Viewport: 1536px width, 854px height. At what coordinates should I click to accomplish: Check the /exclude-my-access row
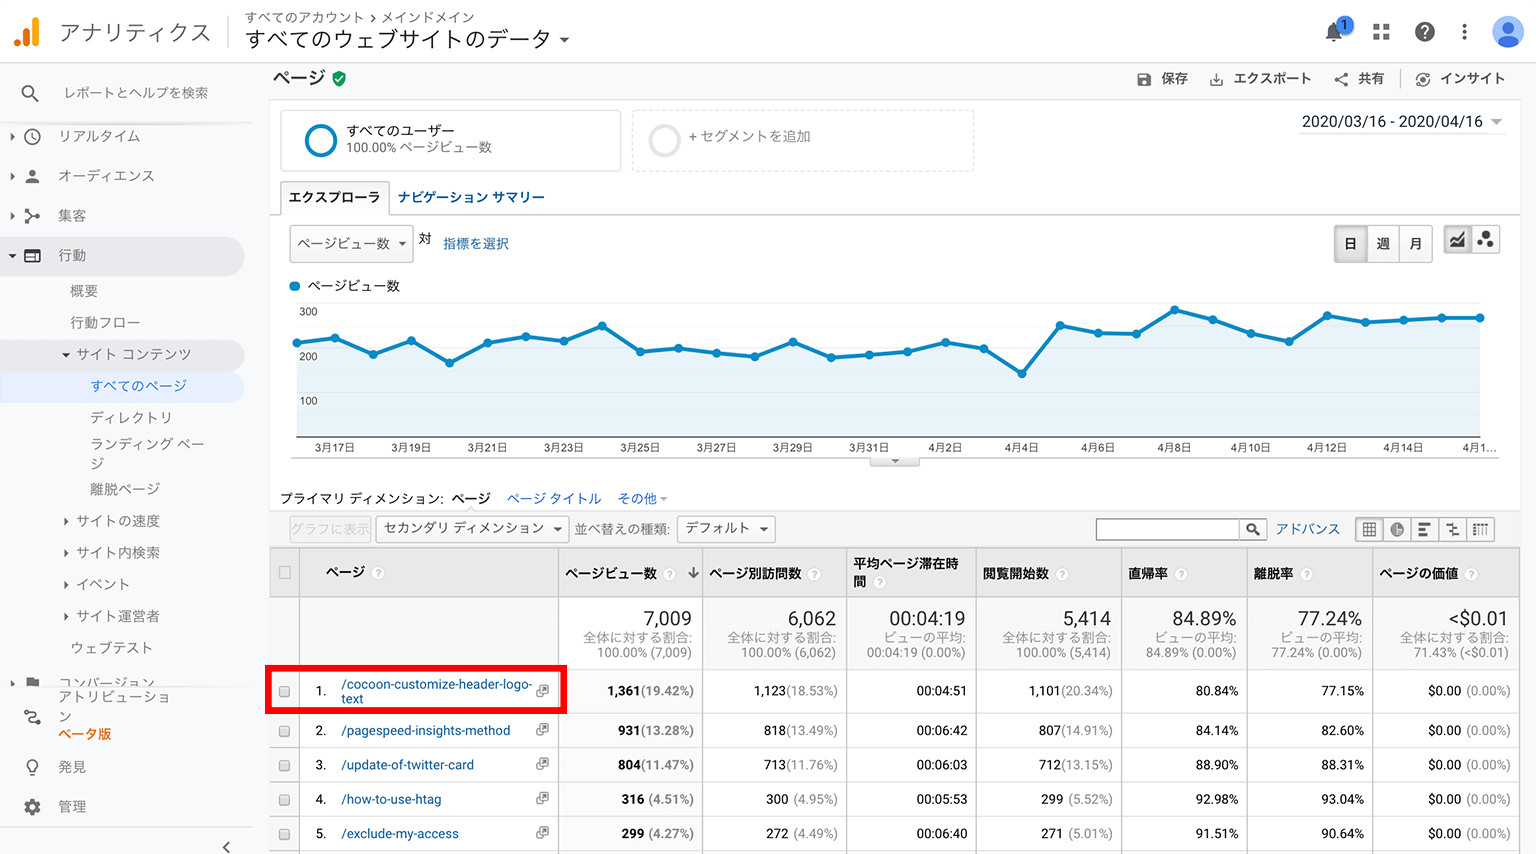point(285,833)
